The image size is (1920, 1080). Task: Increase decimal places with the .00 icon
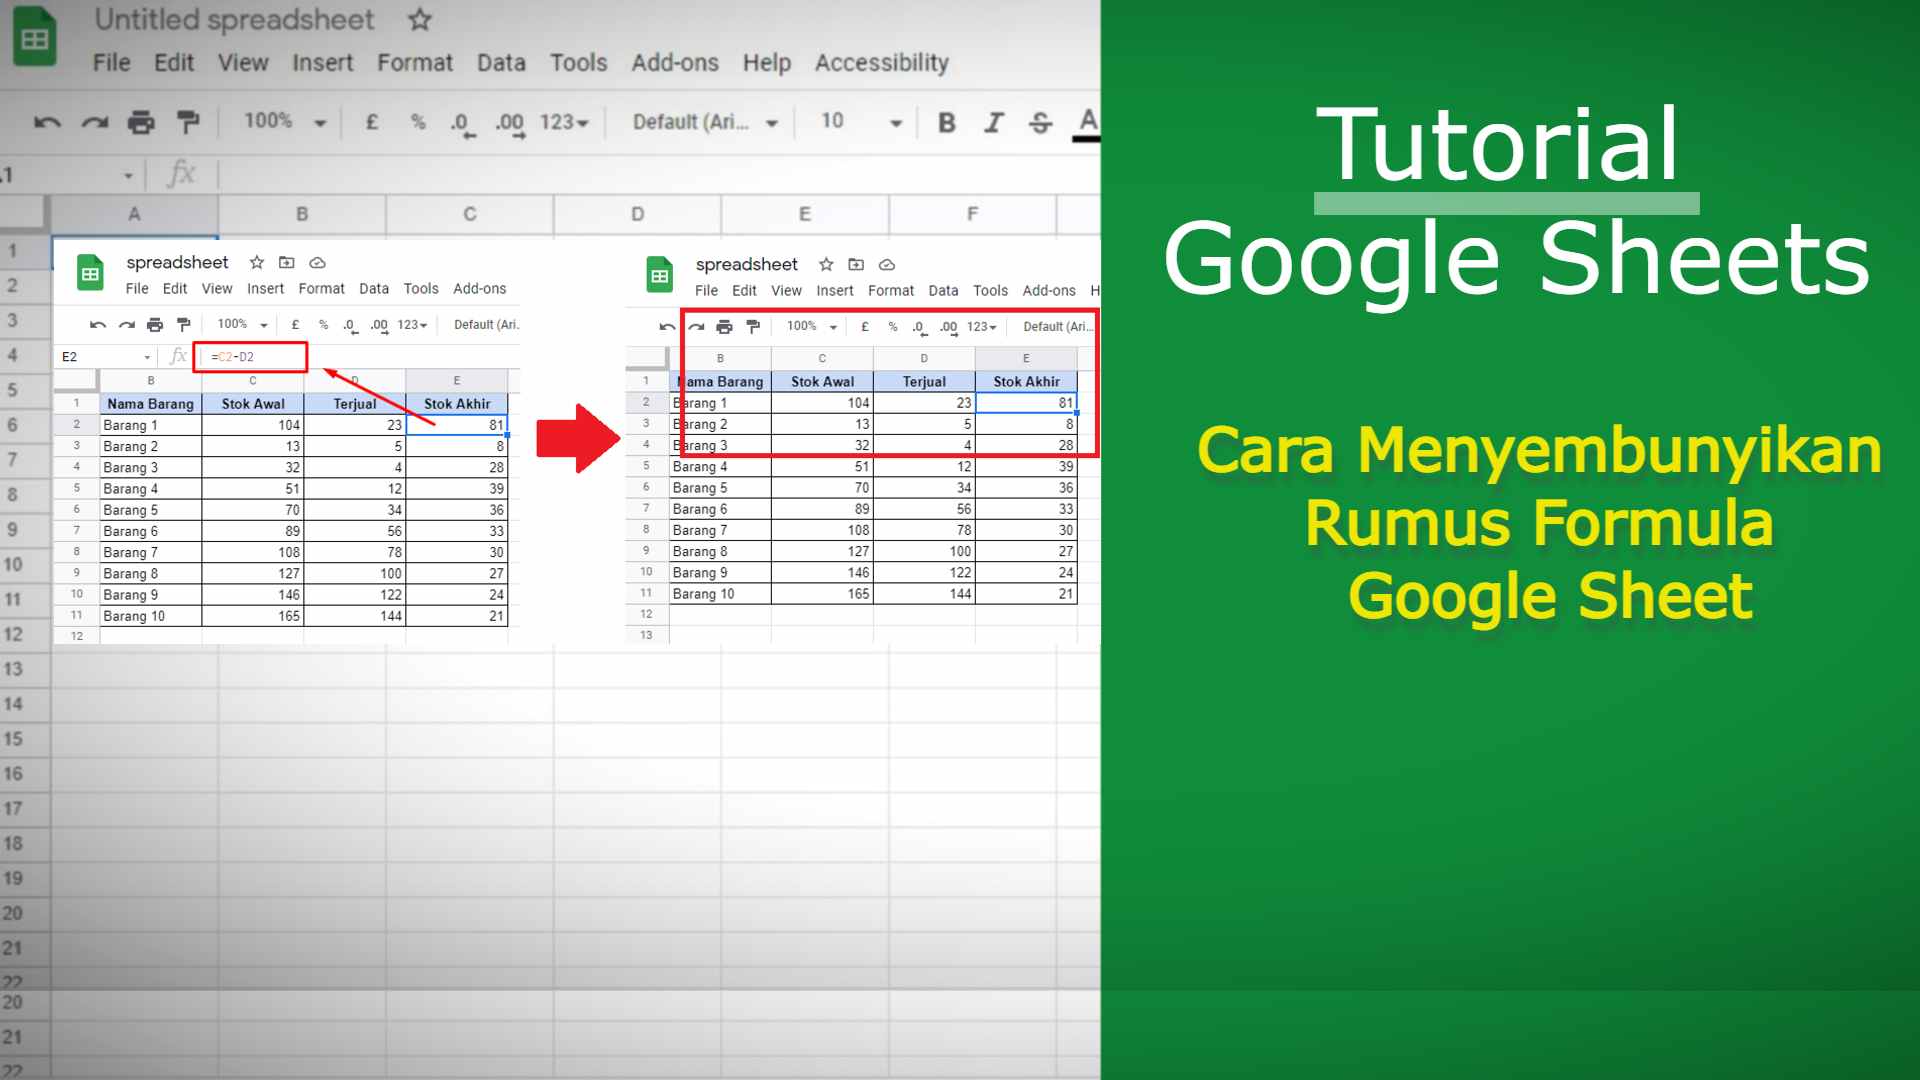510,122
